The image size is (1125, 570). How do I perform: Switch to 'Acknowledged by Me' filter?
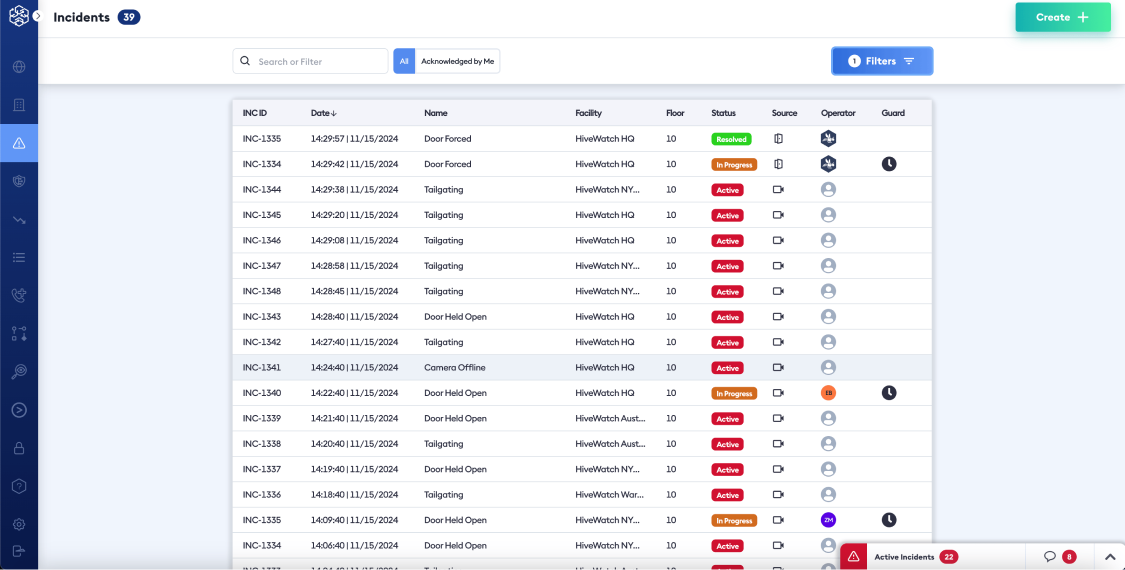click(x=457, y=61)
